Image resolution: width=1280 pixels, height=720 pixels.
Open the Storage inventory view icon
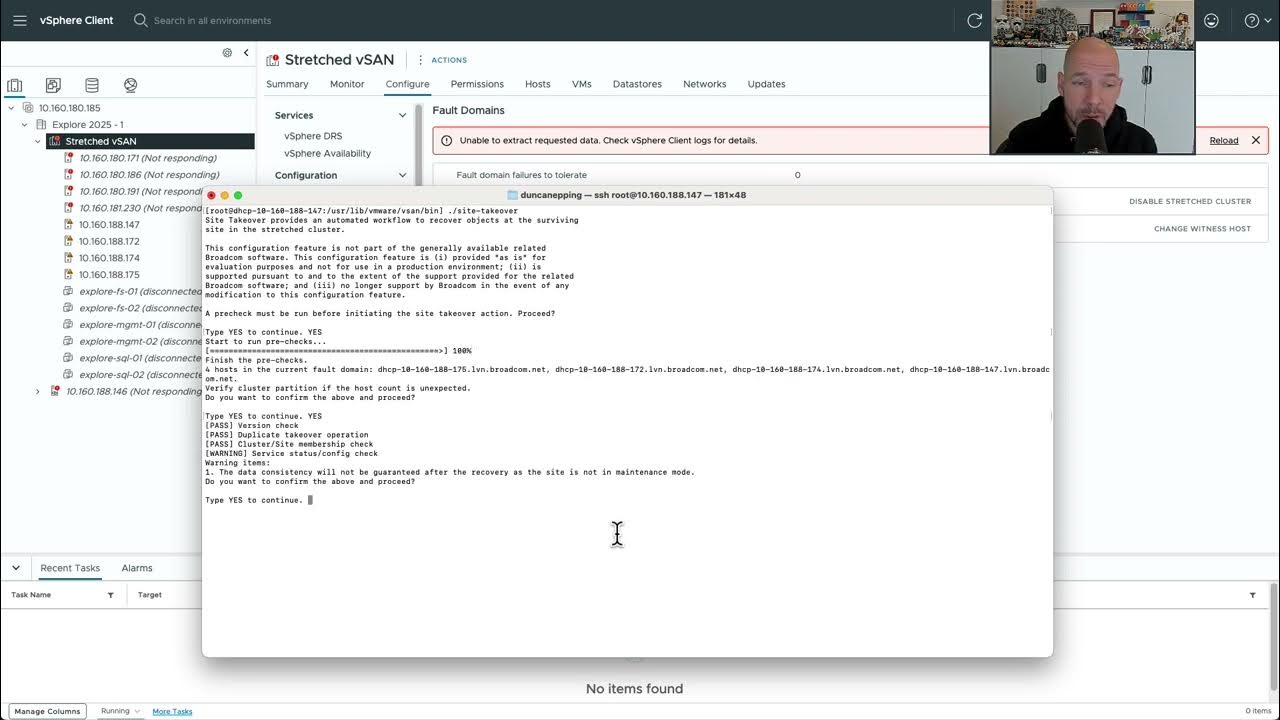point(92,86)
